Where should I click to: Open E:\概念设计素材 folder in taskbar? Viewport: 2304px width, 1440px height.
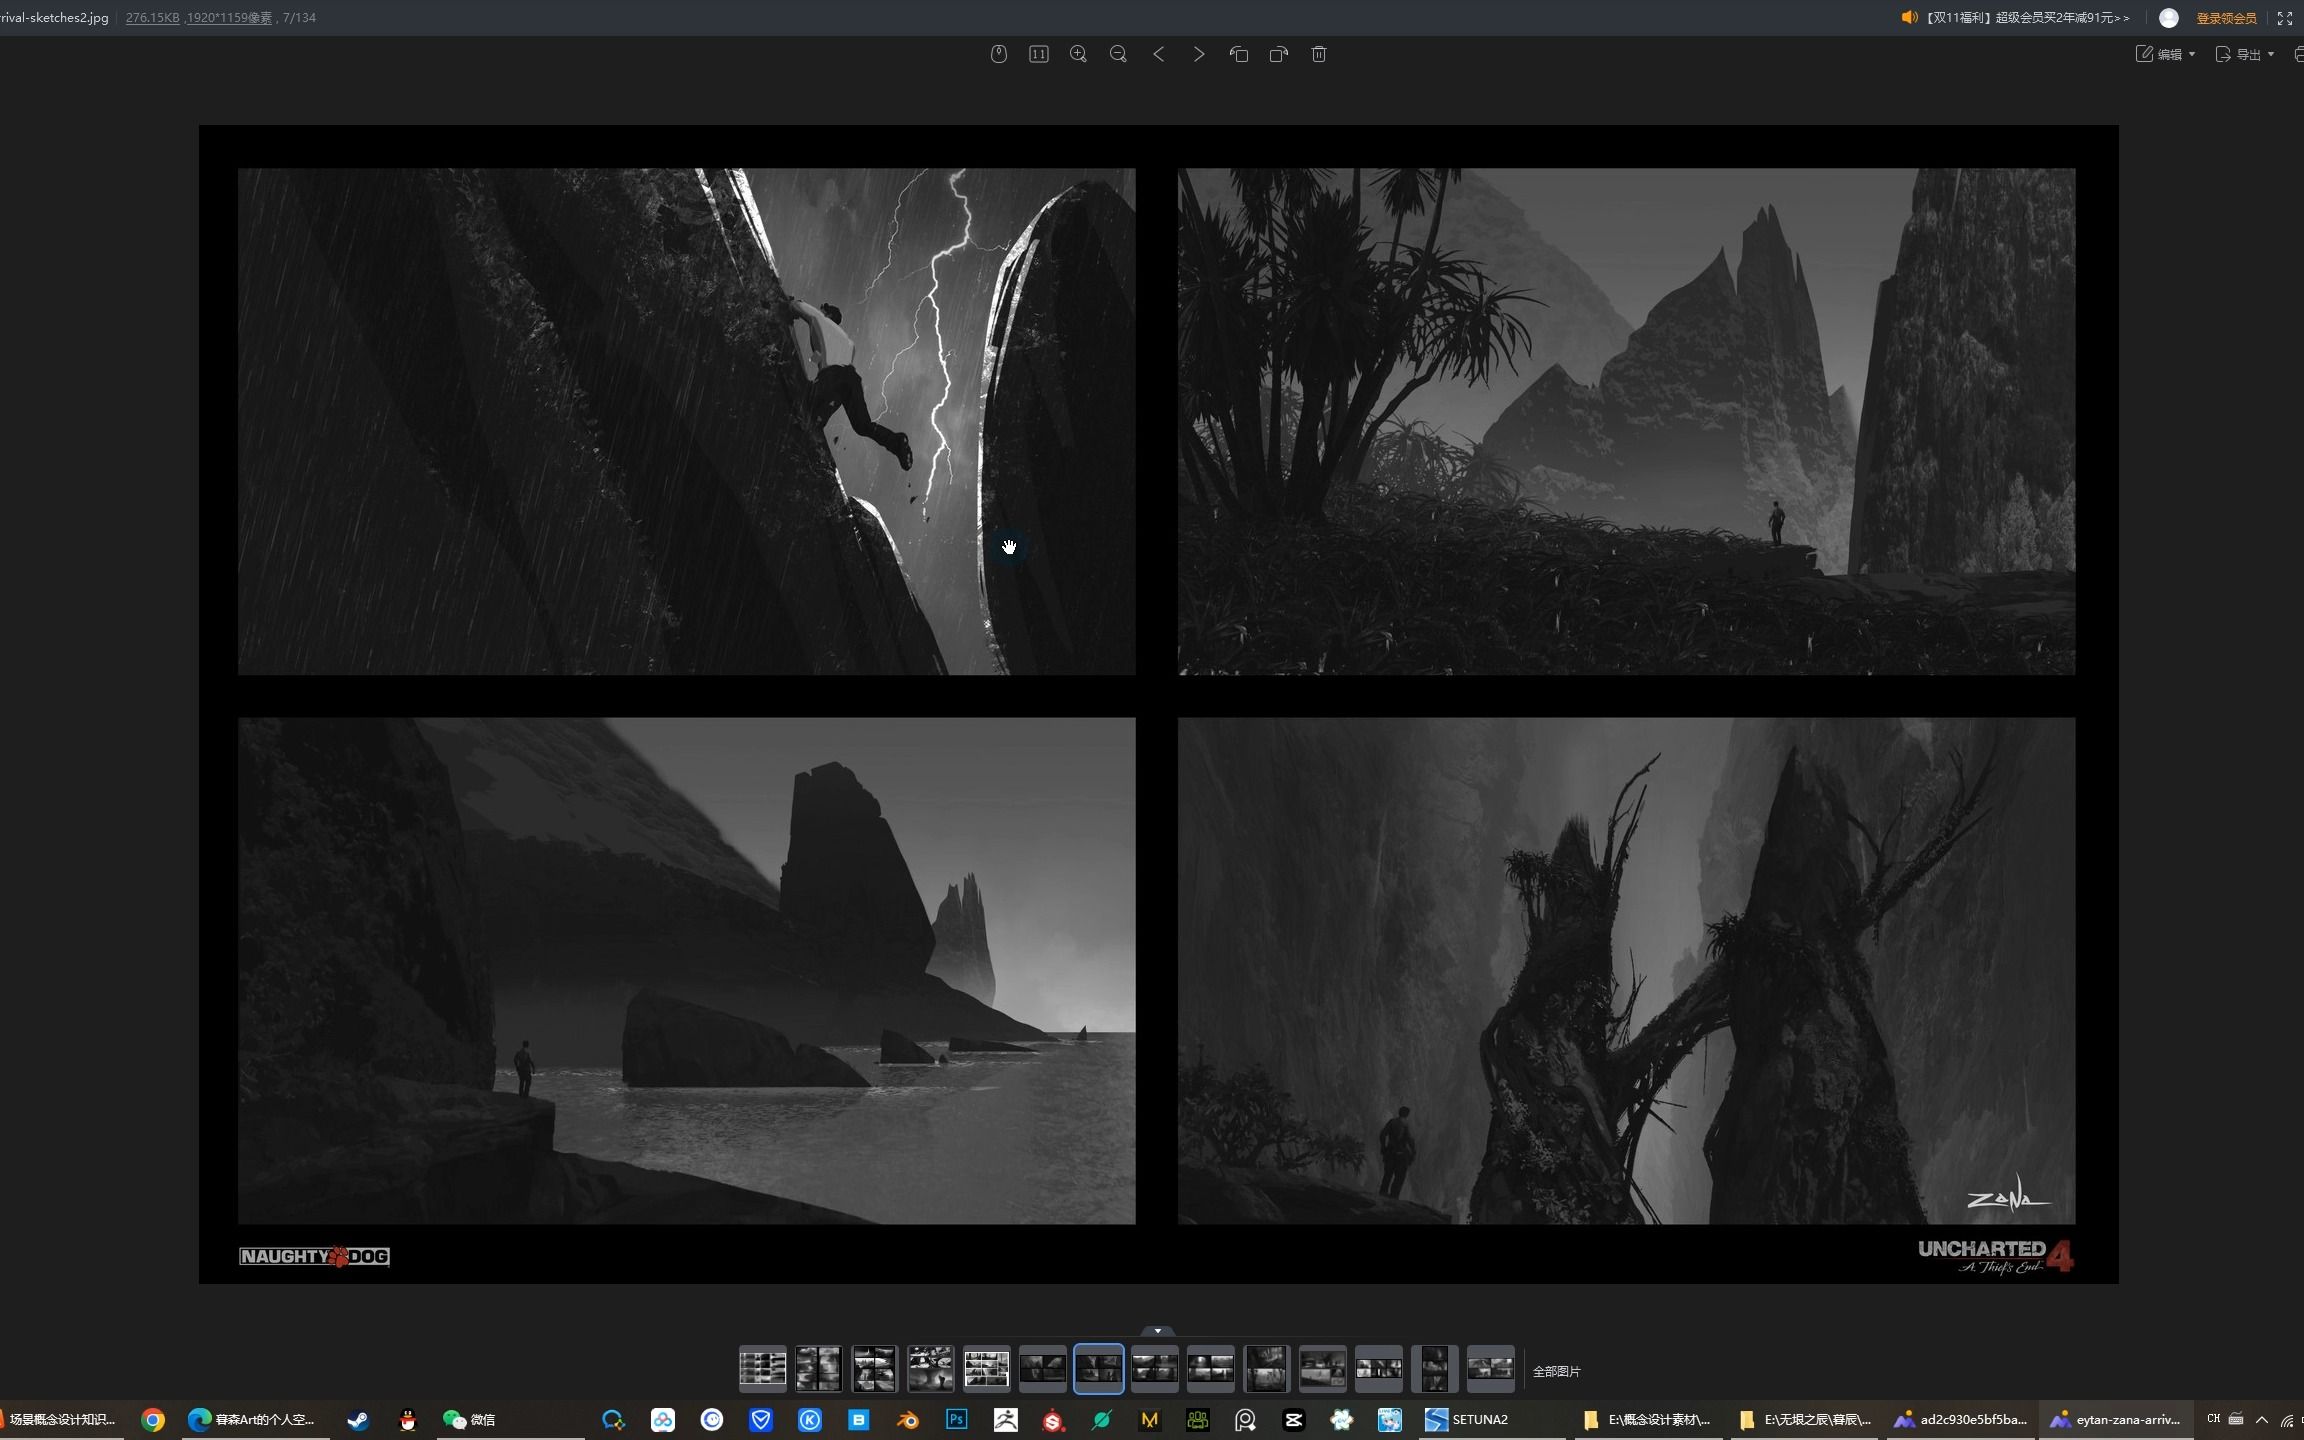[1647, 1420]
